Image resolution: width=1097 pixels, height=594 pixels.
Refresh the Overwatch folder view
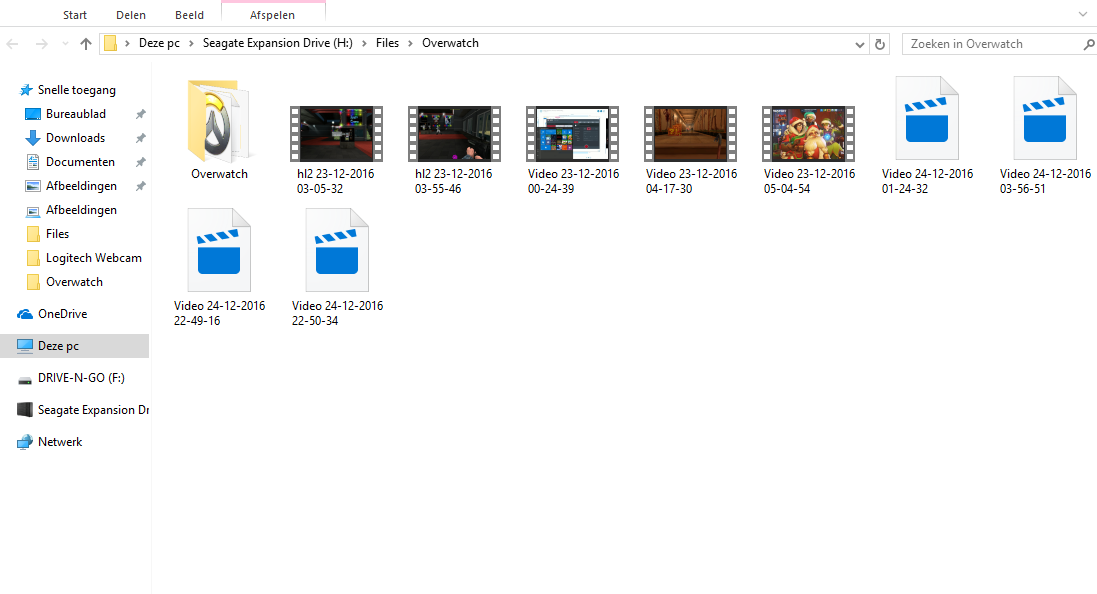(879, 44)
